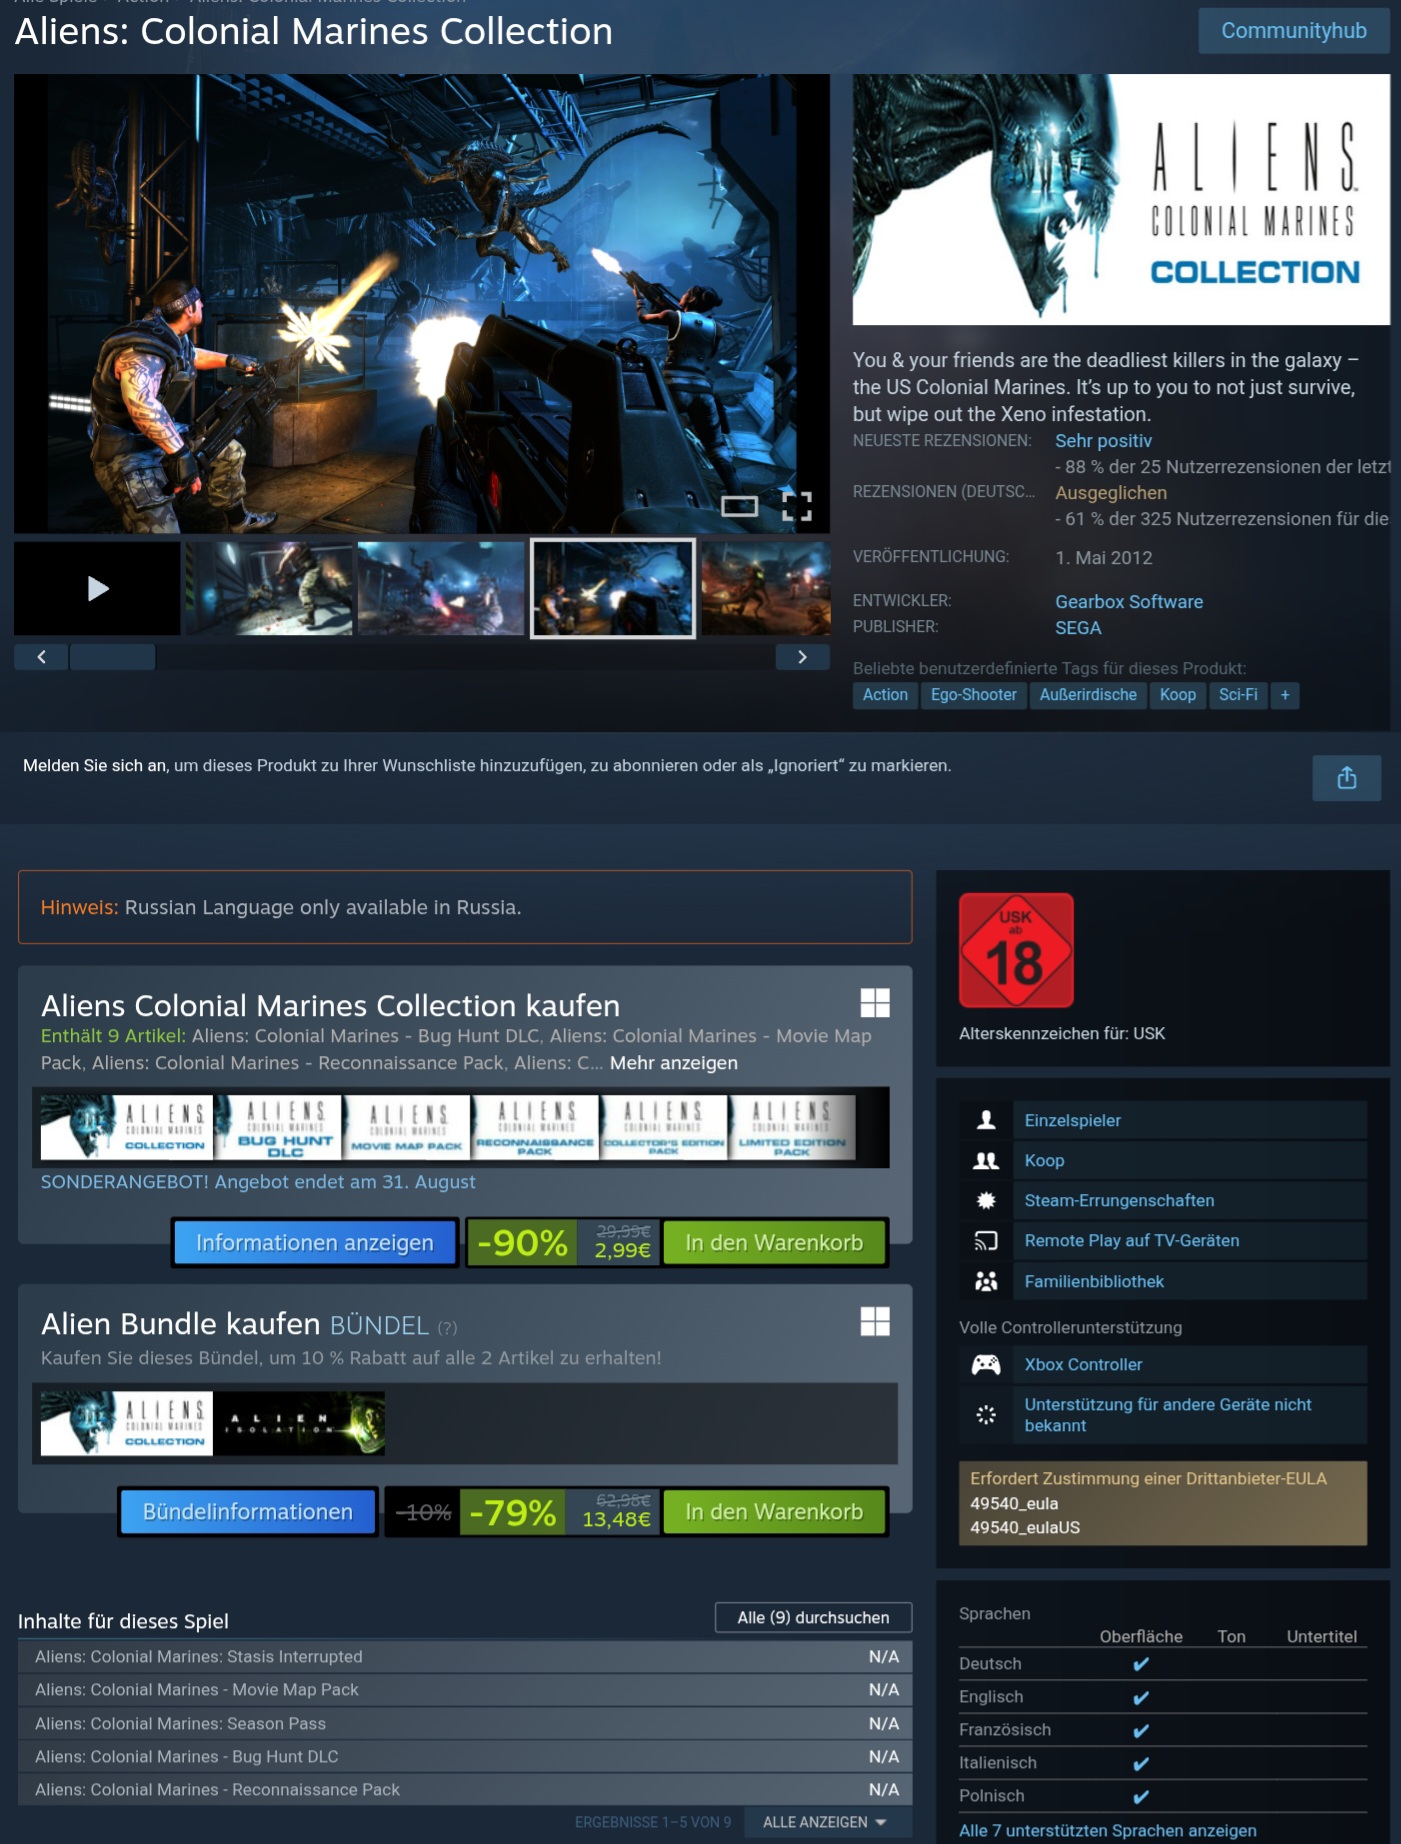The image size is (1401, 1844).
Task: Click the Steam-Errungenschaften achievements icon
Action: [x=986, y=1200]
